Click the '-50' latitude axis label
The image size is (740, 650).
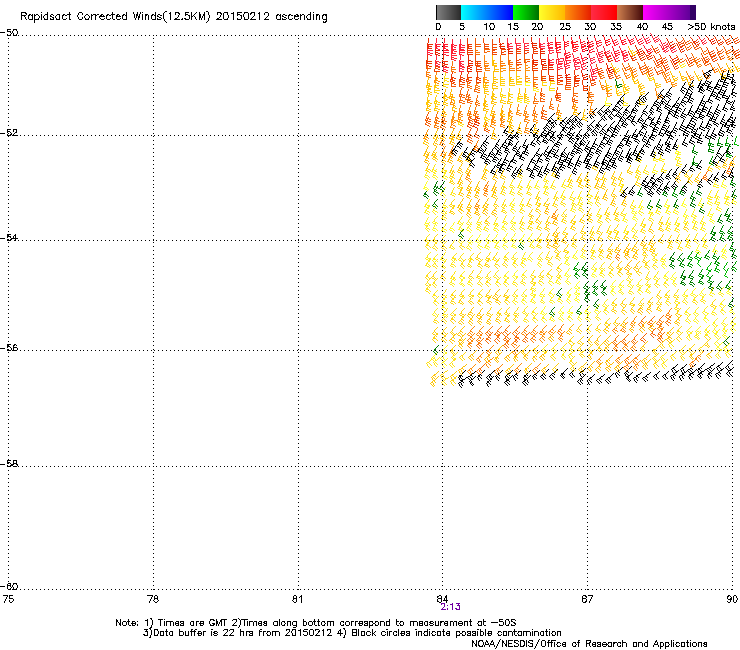click(9, 33)
